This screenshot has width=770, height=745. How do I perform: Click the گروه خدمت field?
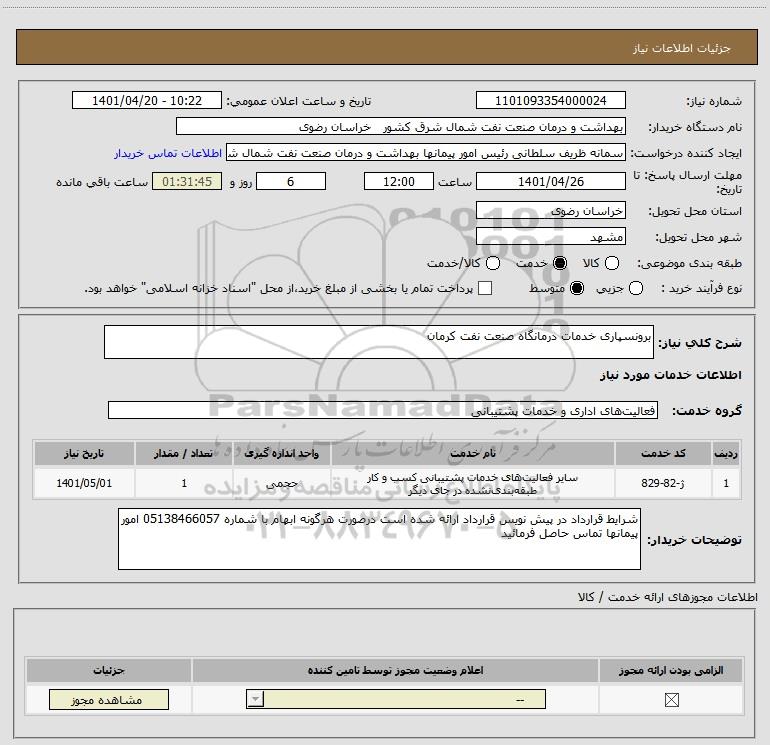pyautogui.click(x=383, y=410)
